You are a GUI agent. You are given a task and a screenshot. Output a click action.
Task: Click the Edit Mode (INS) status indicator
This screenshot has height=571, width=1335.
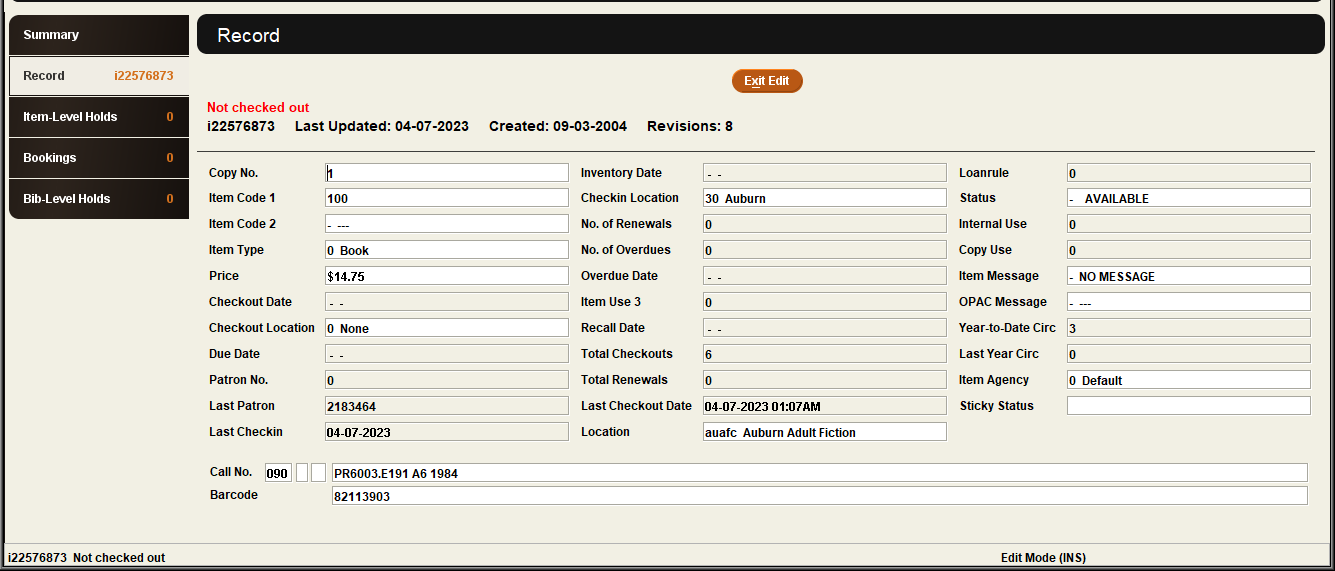(x=1043, y=558)
